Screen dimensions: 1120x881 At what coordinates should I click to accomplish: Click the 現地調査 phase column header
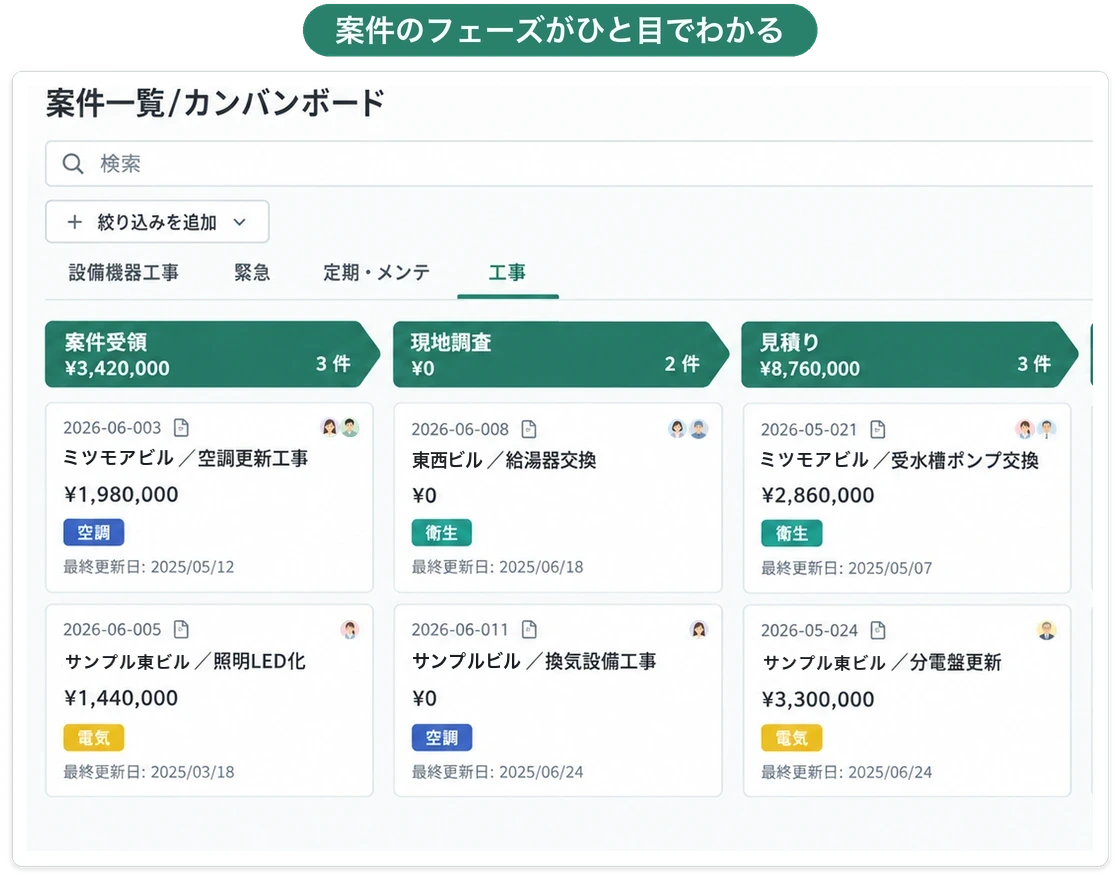560,354
